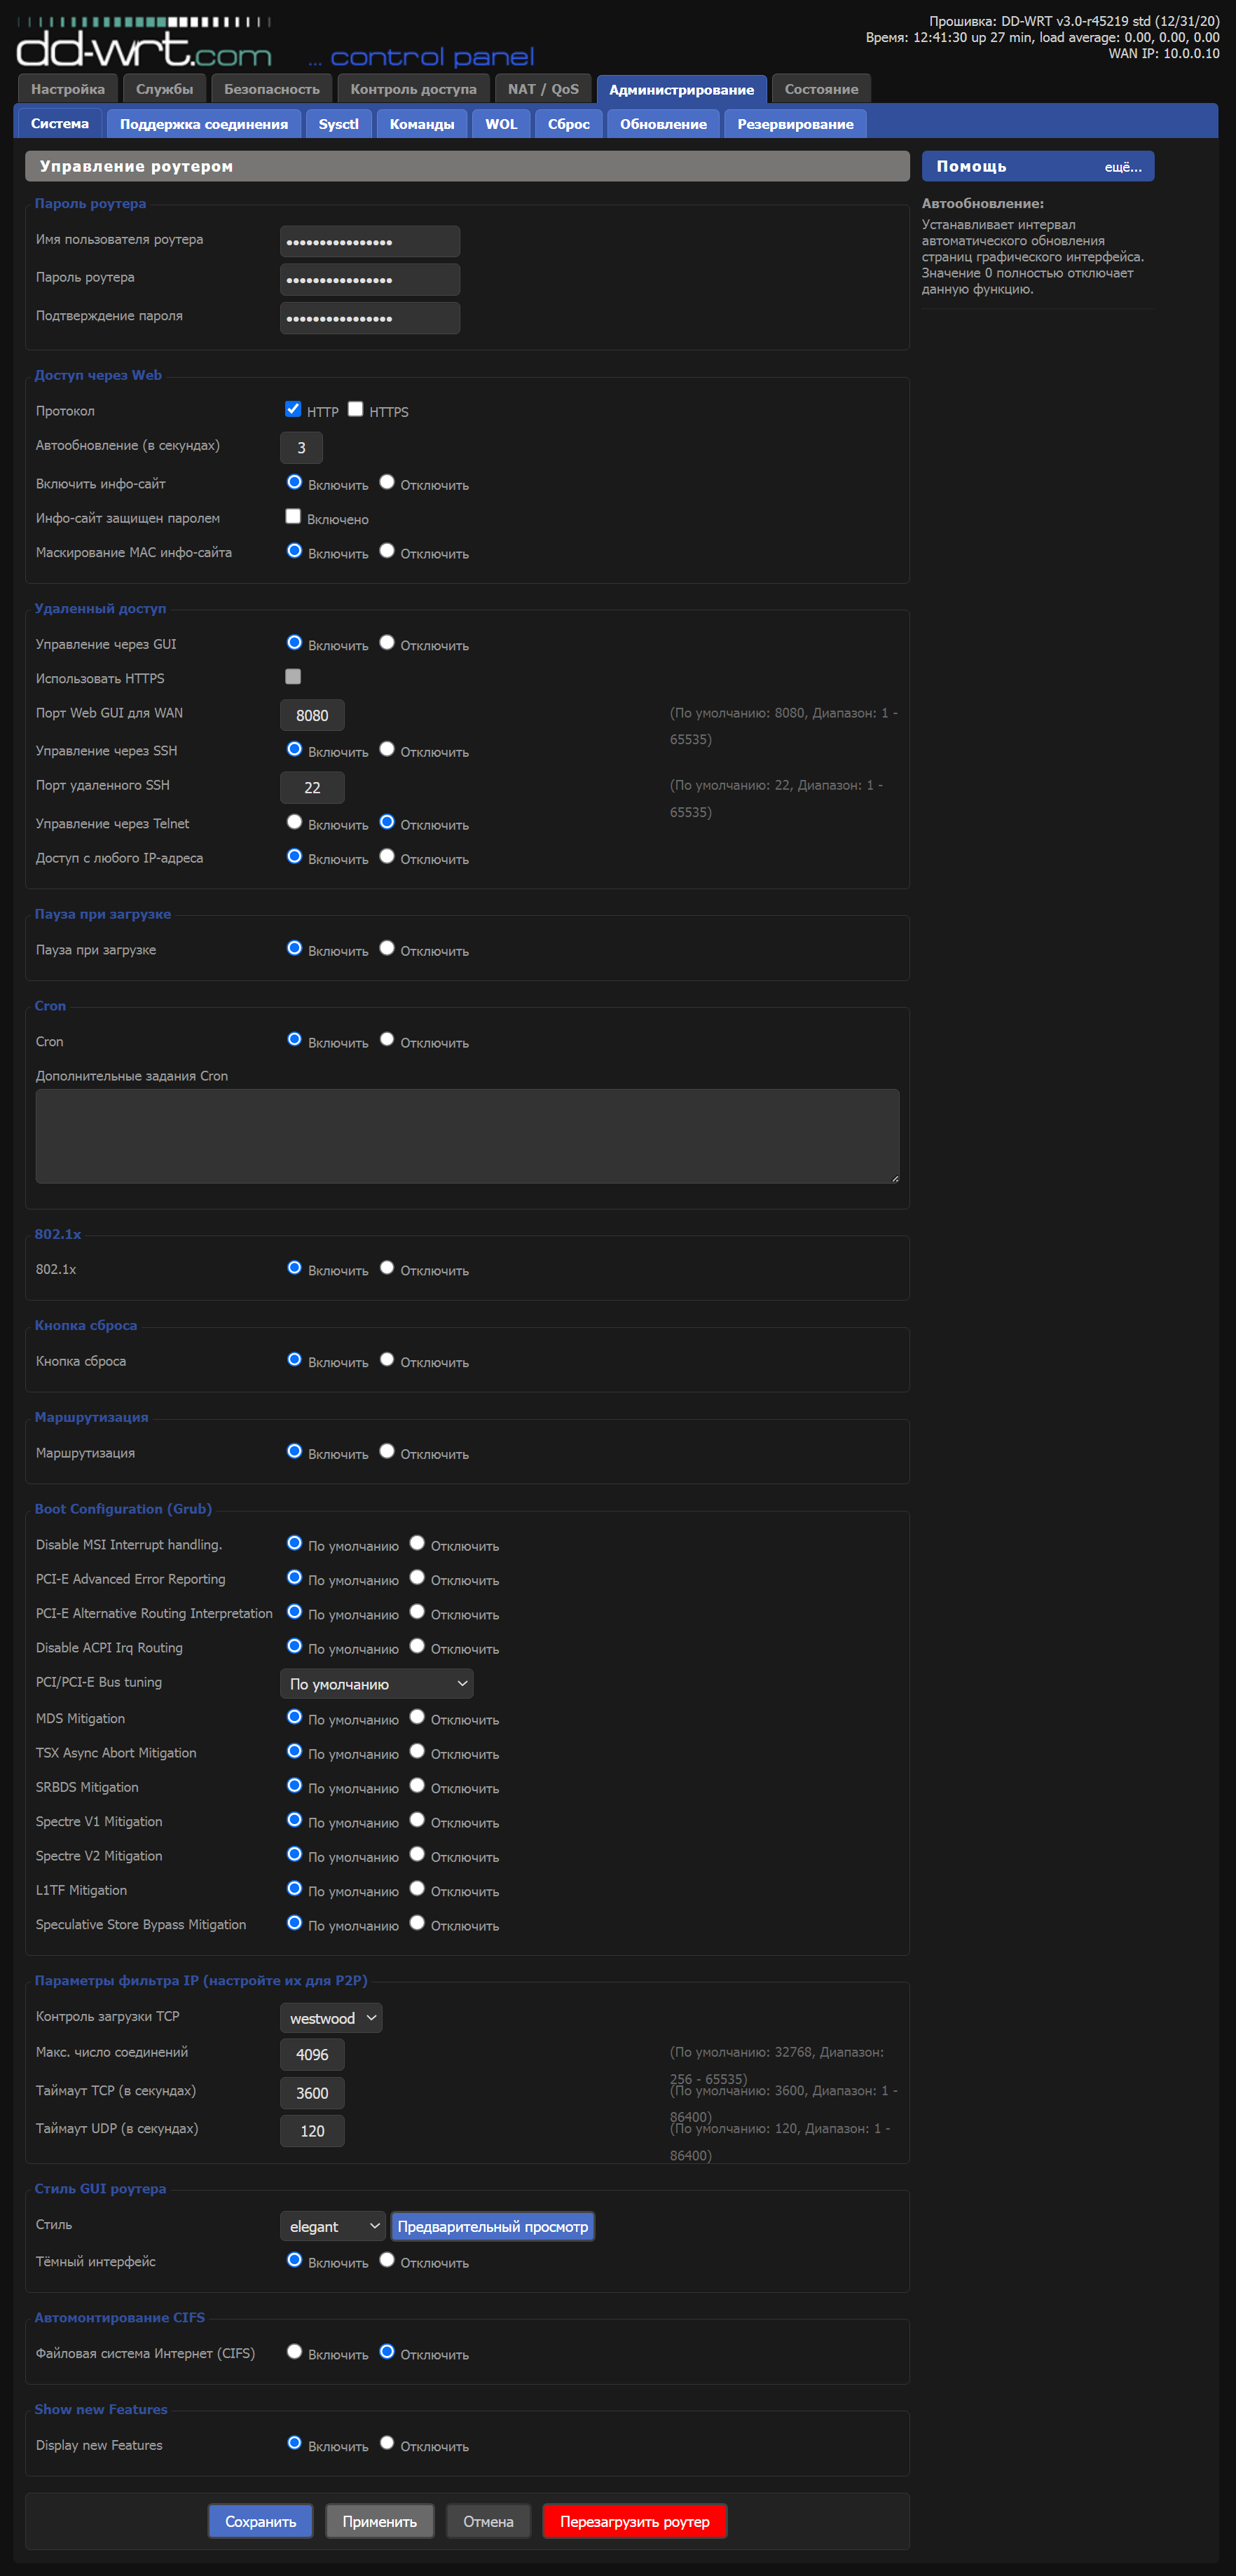Image resolution: width=1236 pixels, height=2576 pixels.
Task: Click the dd-wrt.com logo
Action: click(x=144, y=42)
